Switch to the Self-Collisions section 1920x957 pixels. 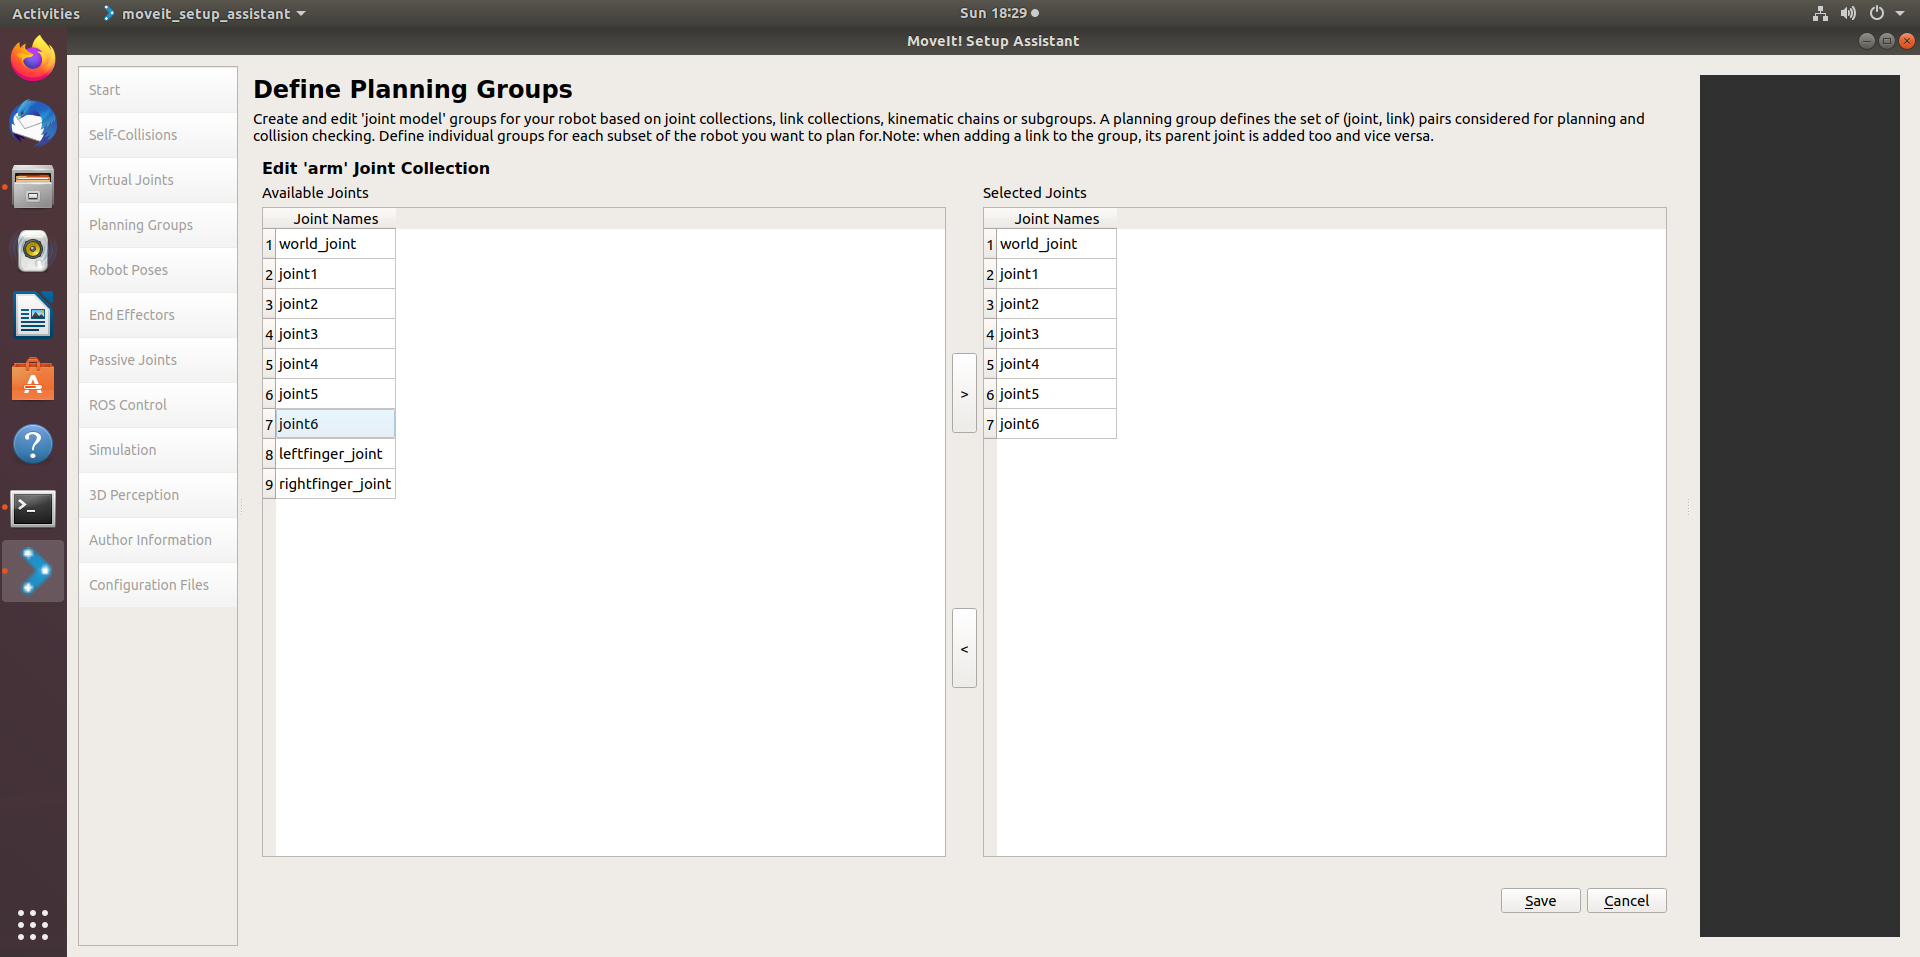pos(133,134)
